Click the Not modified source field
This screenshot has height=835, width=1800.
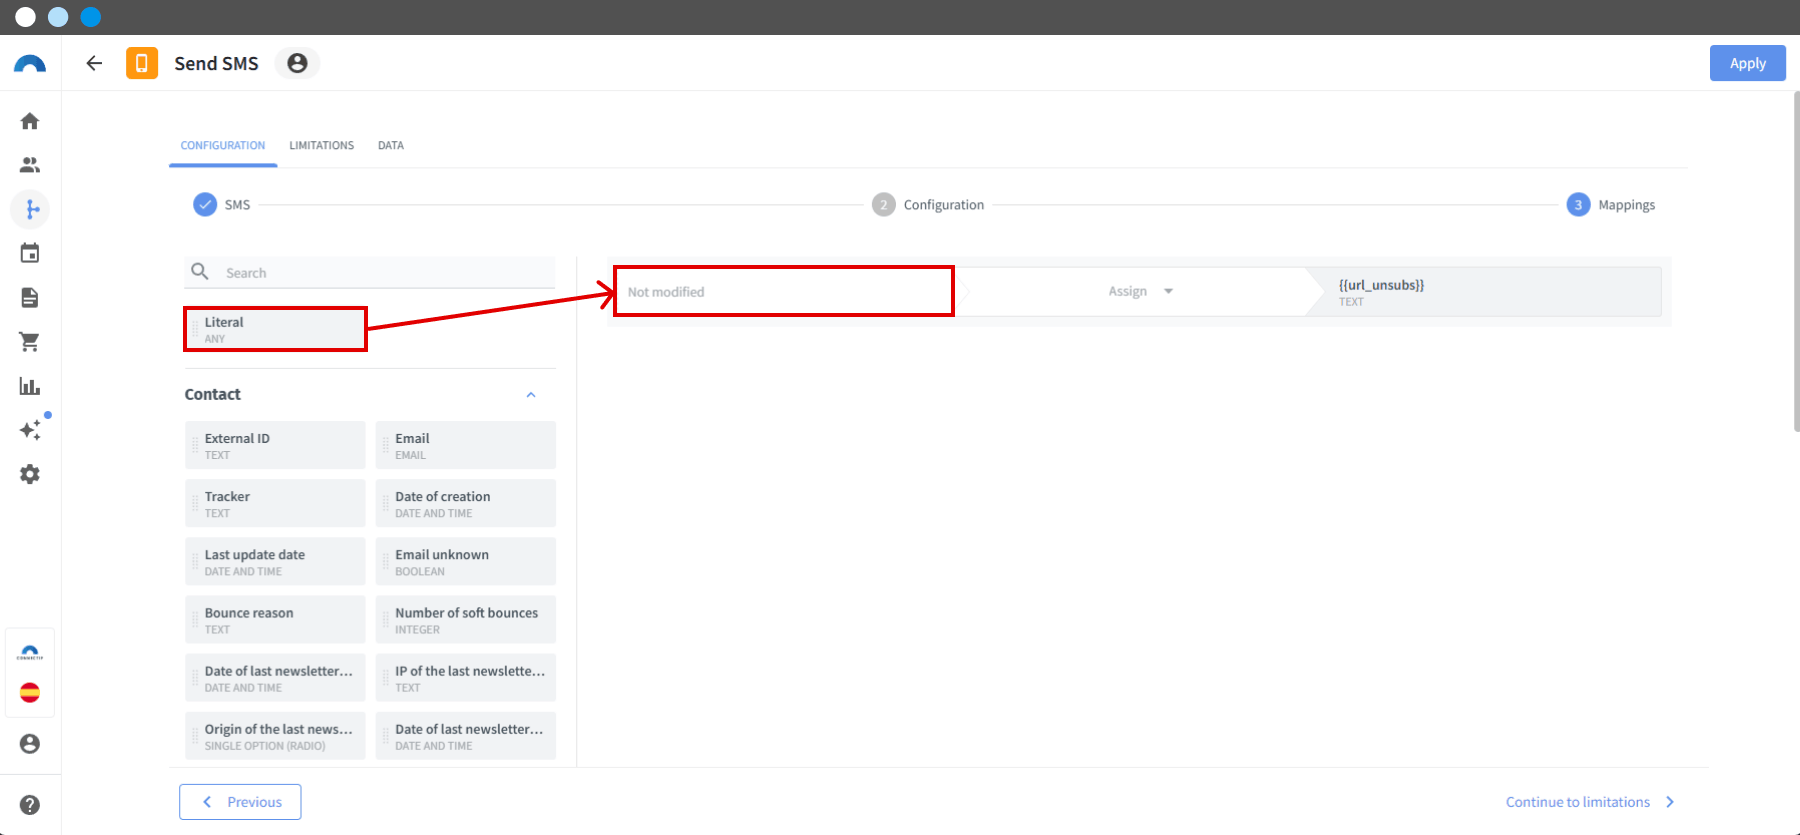(784, 292)
